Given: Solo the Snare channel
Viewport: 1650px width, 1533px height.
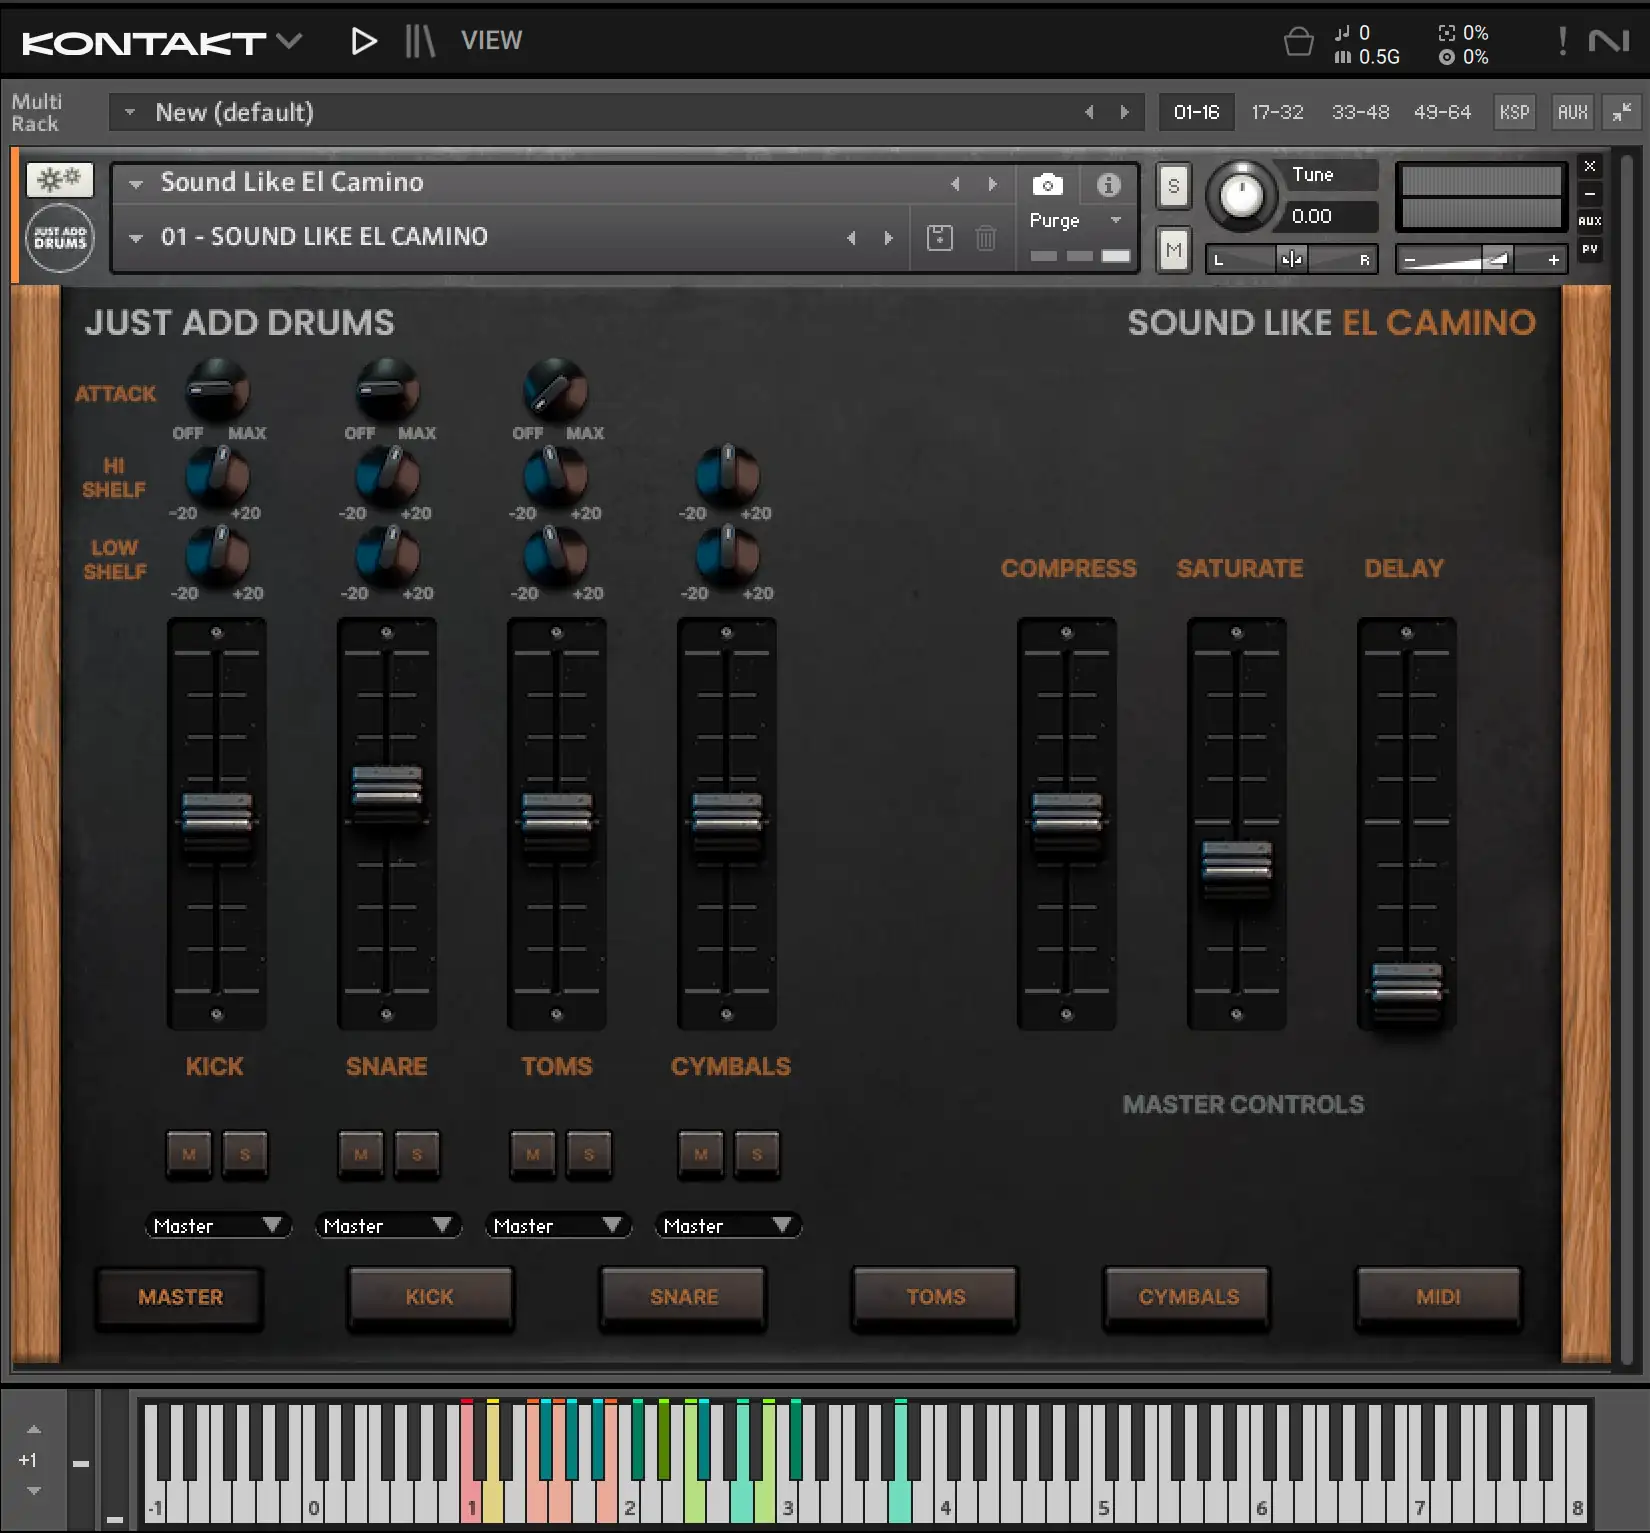Looking at the screenshot, I should pos(417,1154).
